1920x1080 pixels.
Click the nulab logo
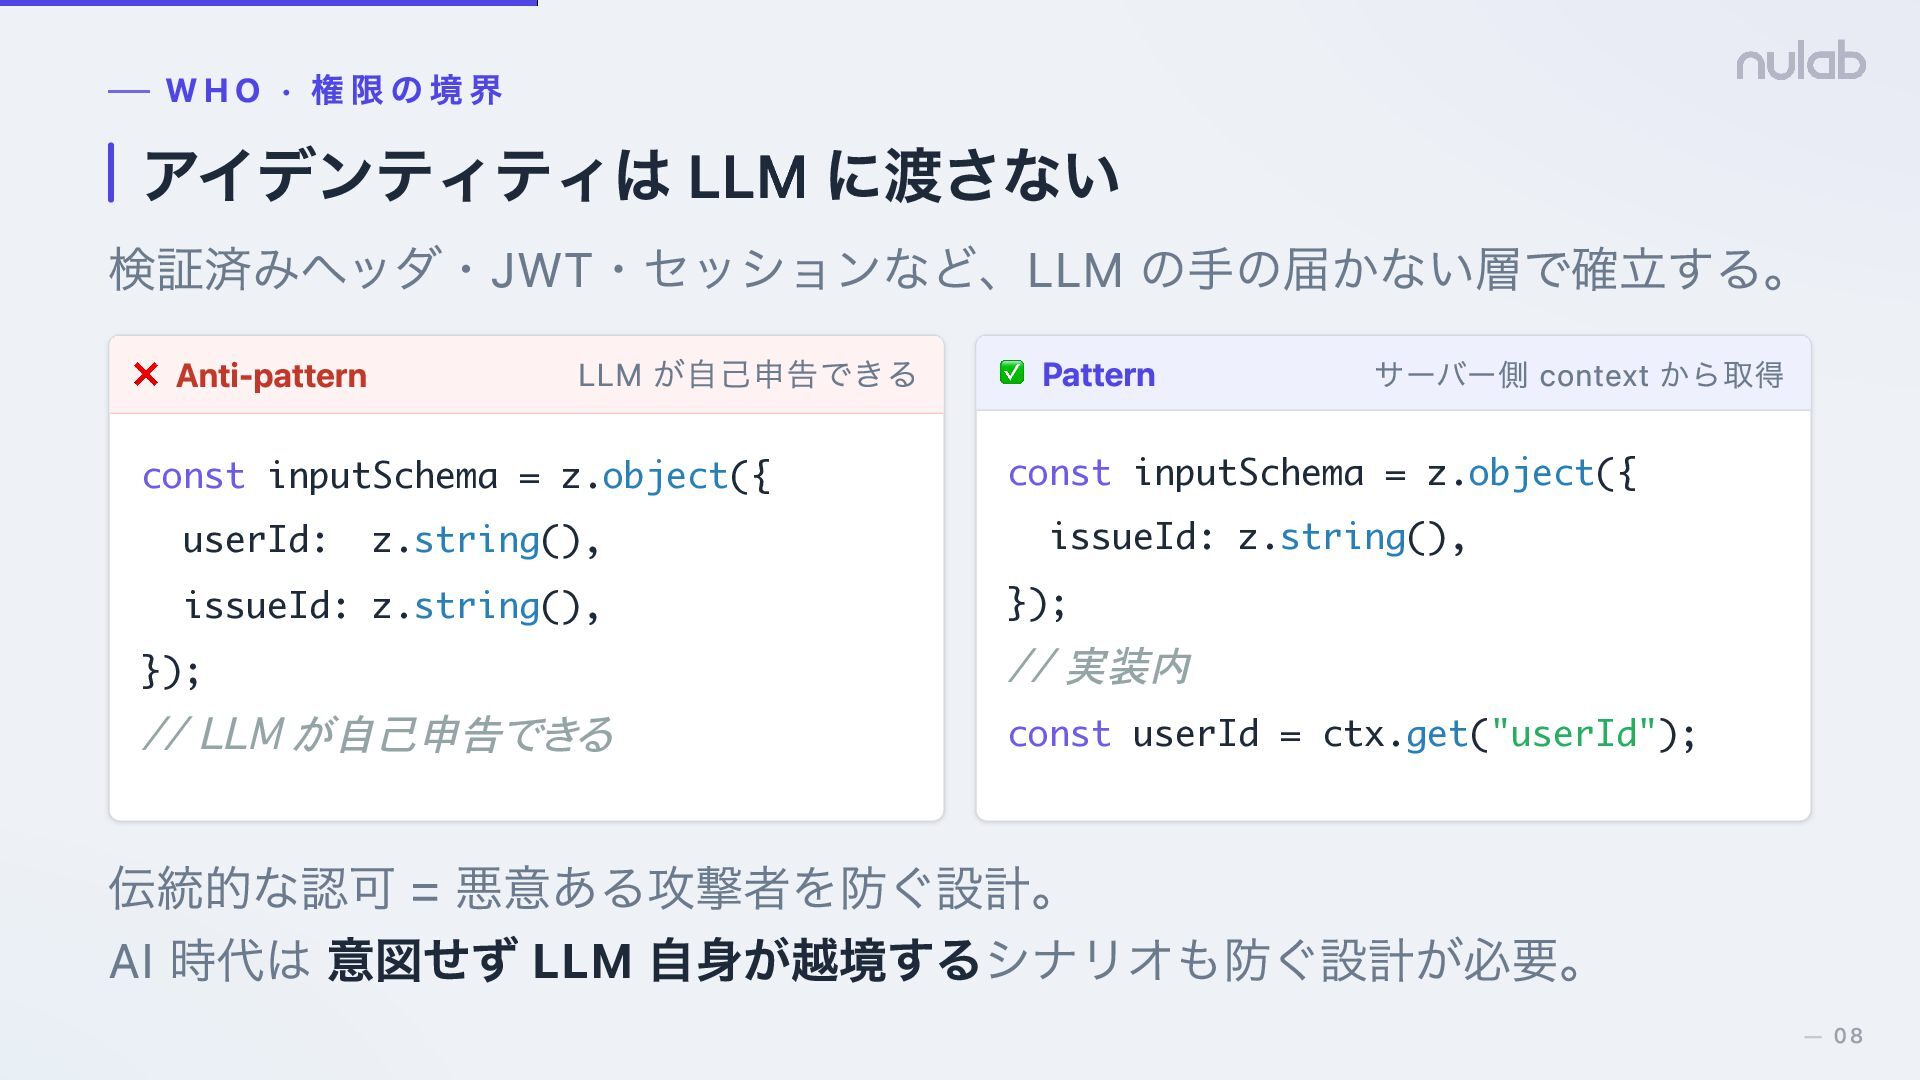1800,62
